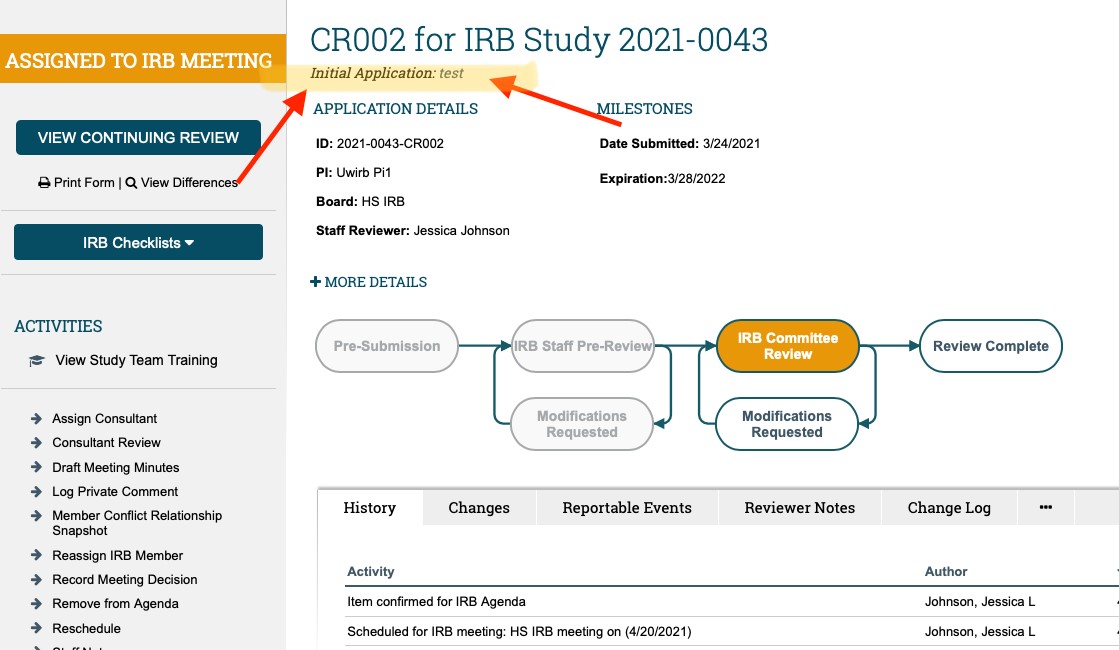The width and height of the screenshot is (1119, 650).
Task: Click the arrow icon next to Record Meeting Decision
Action: (36, 579)
